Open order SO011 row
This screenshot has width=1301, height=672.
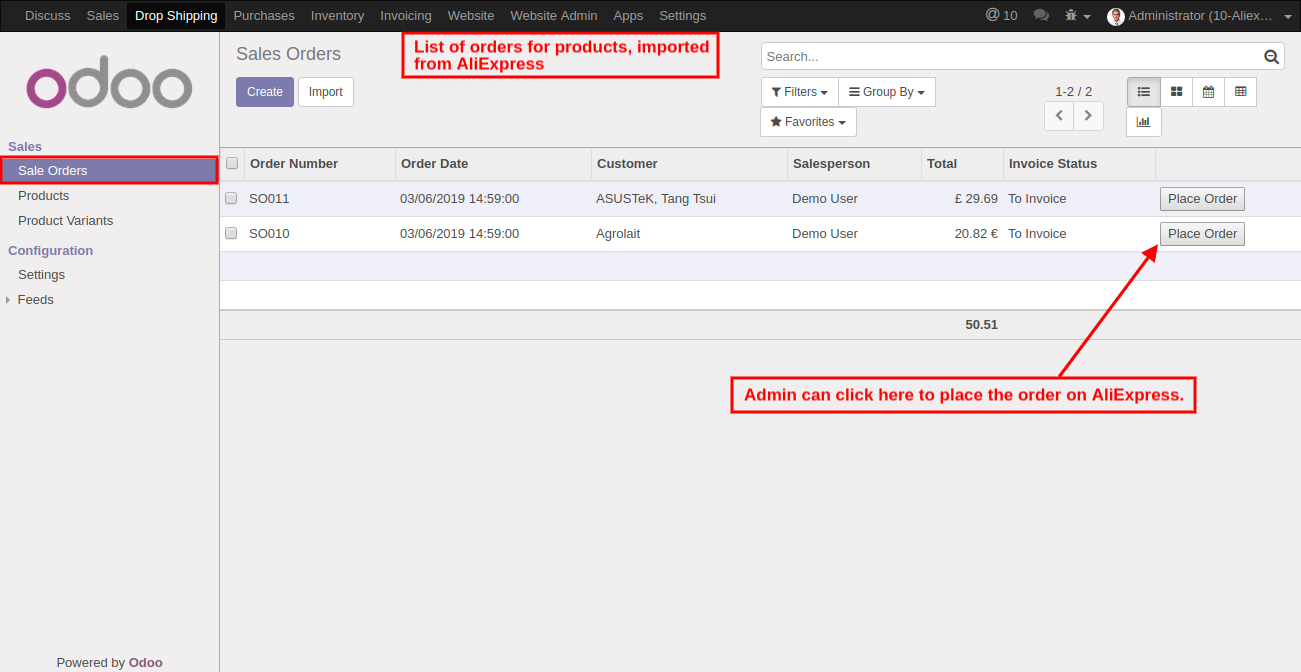pos(760,199)
